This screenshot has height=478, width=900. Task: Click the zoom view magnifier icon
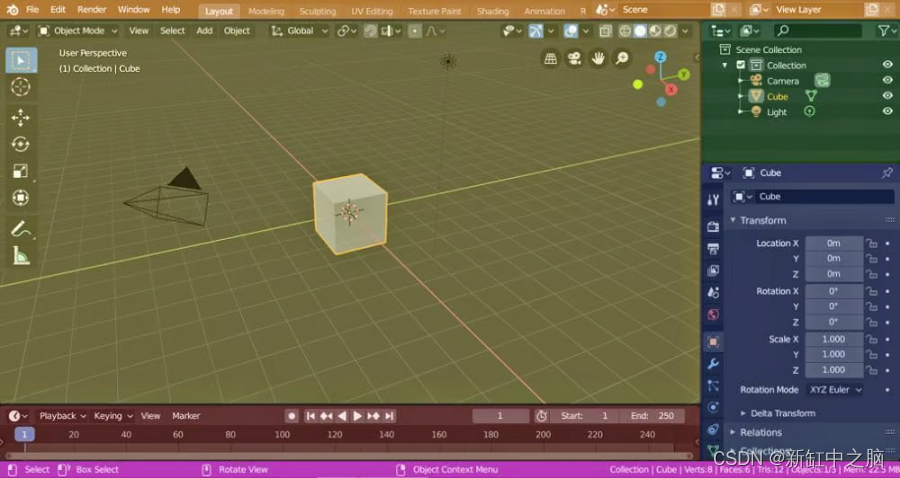coord(622,59)
